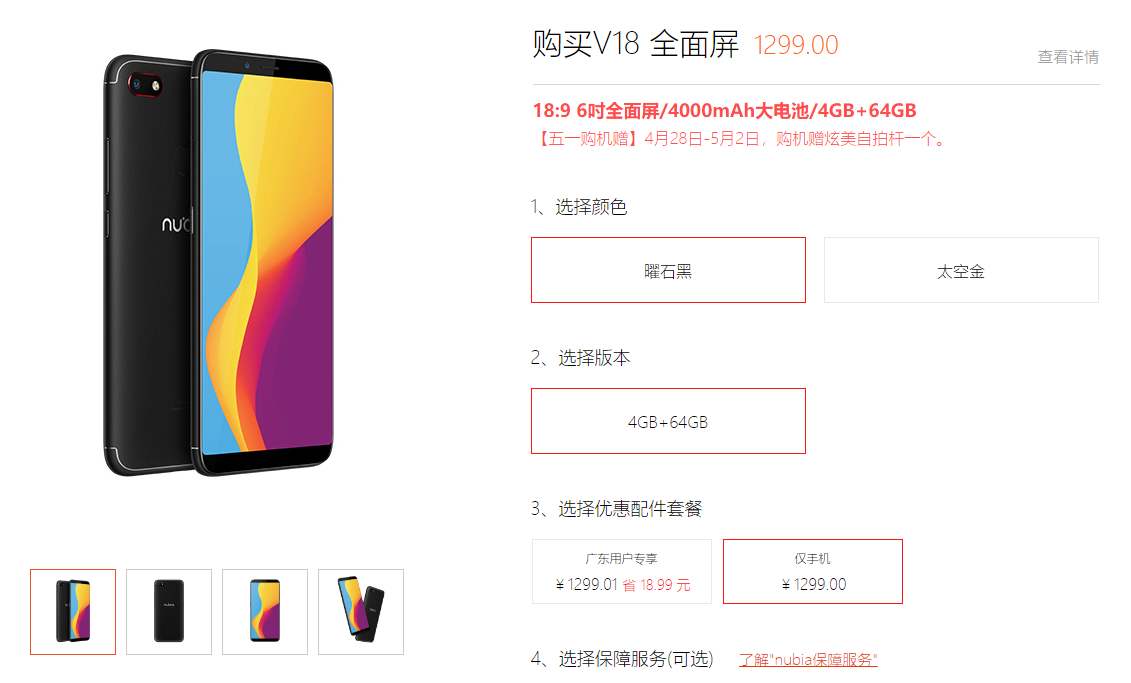Click the orange 1299.00 price
1131x683 pixels.
coord(796,45)
